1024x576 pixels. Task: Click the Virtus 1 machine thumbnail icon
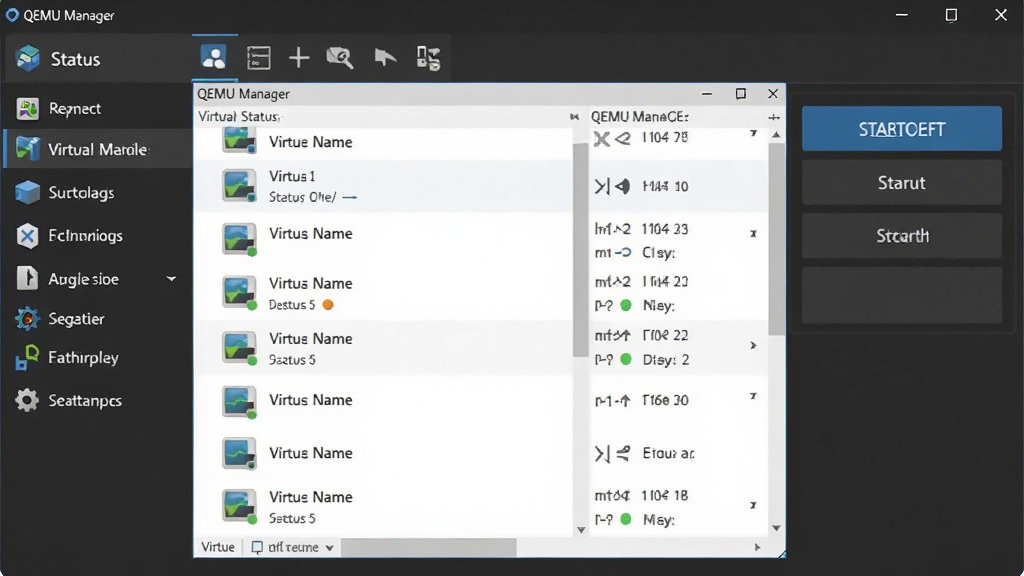[x=239, y=185]
